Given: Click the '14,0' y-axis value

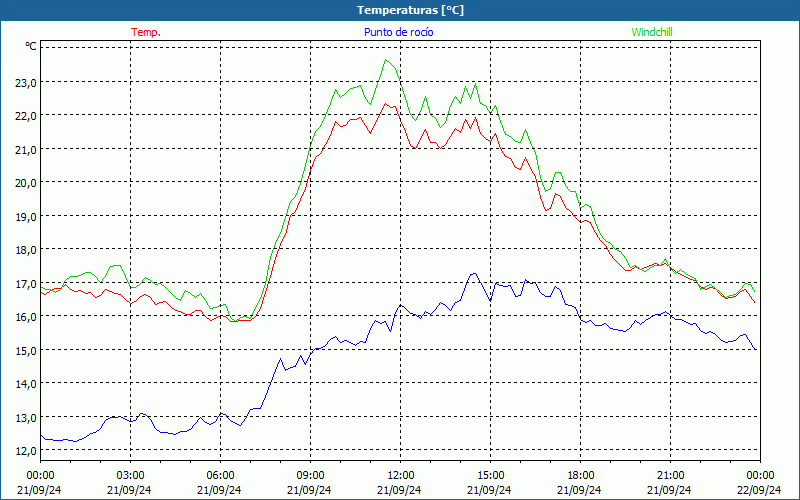Looking at the screenshot, I should click(x=26, y=384).
